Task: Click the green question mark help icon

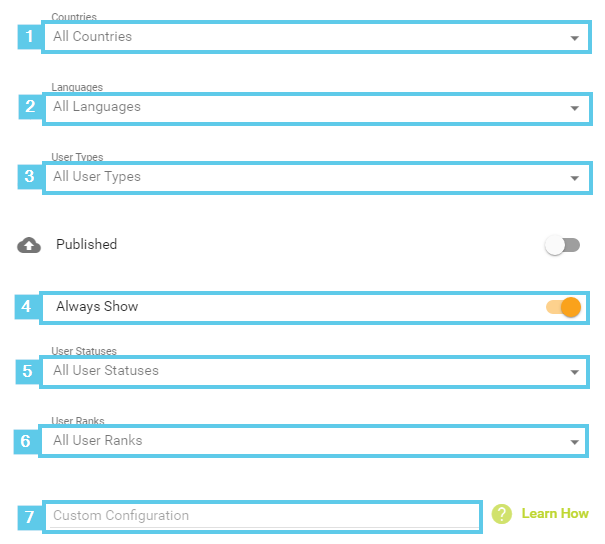Action: tap(502, 514)
